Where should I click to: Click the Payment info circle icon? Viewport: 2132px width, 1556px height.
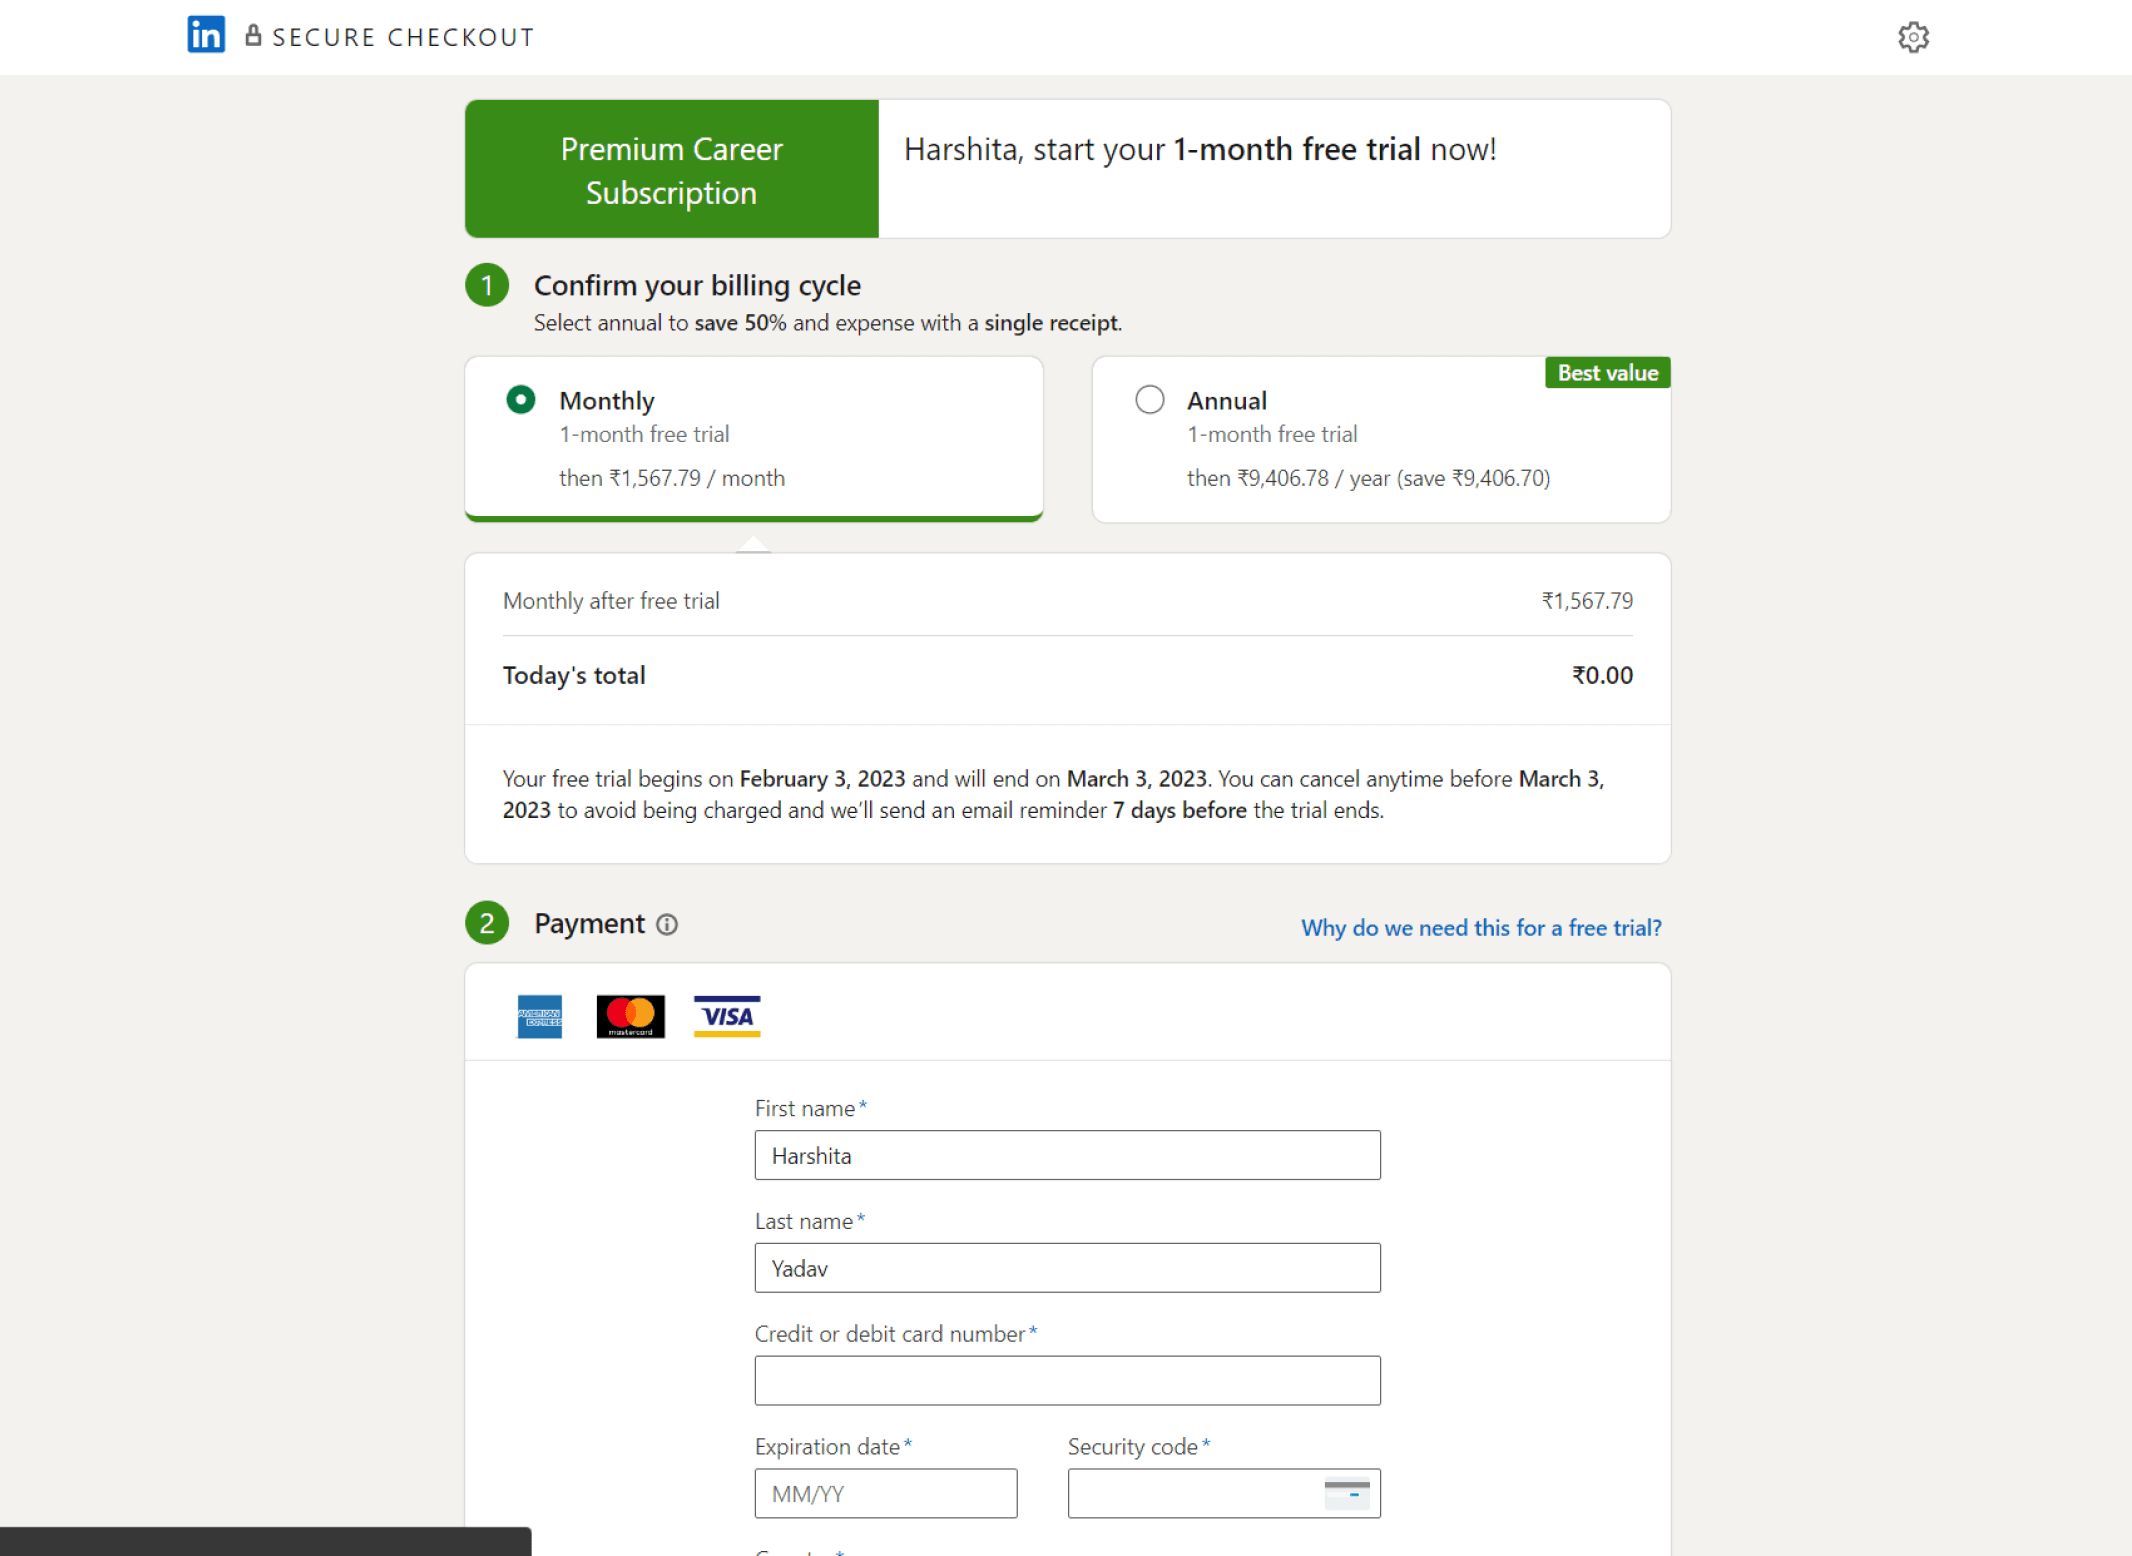point(667,924)
